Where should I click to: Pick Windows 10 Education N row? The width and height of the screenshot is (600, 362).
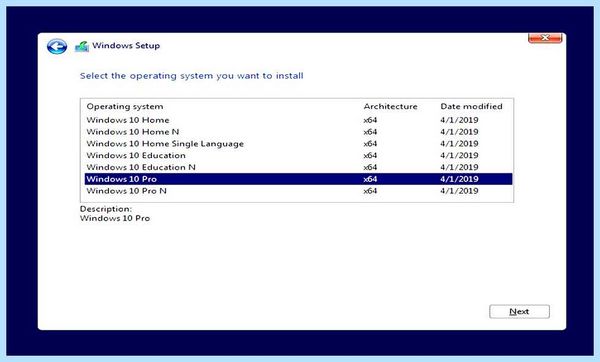click(x=298, y=168)
